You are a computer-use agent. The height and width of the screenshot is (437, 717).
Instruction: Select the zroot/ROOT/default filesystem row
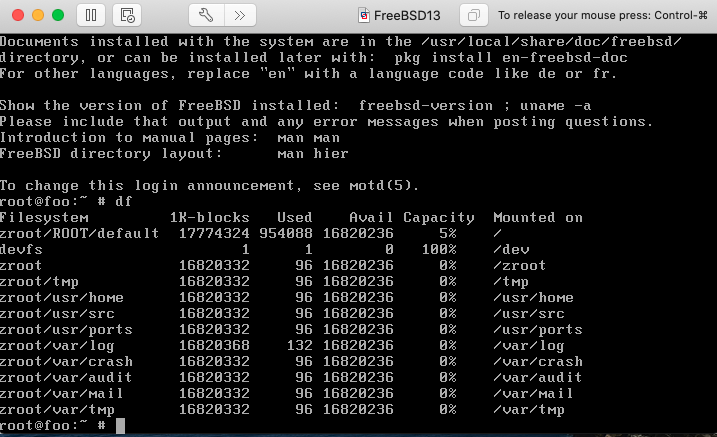pyautogui.click(x=80, y=233)
